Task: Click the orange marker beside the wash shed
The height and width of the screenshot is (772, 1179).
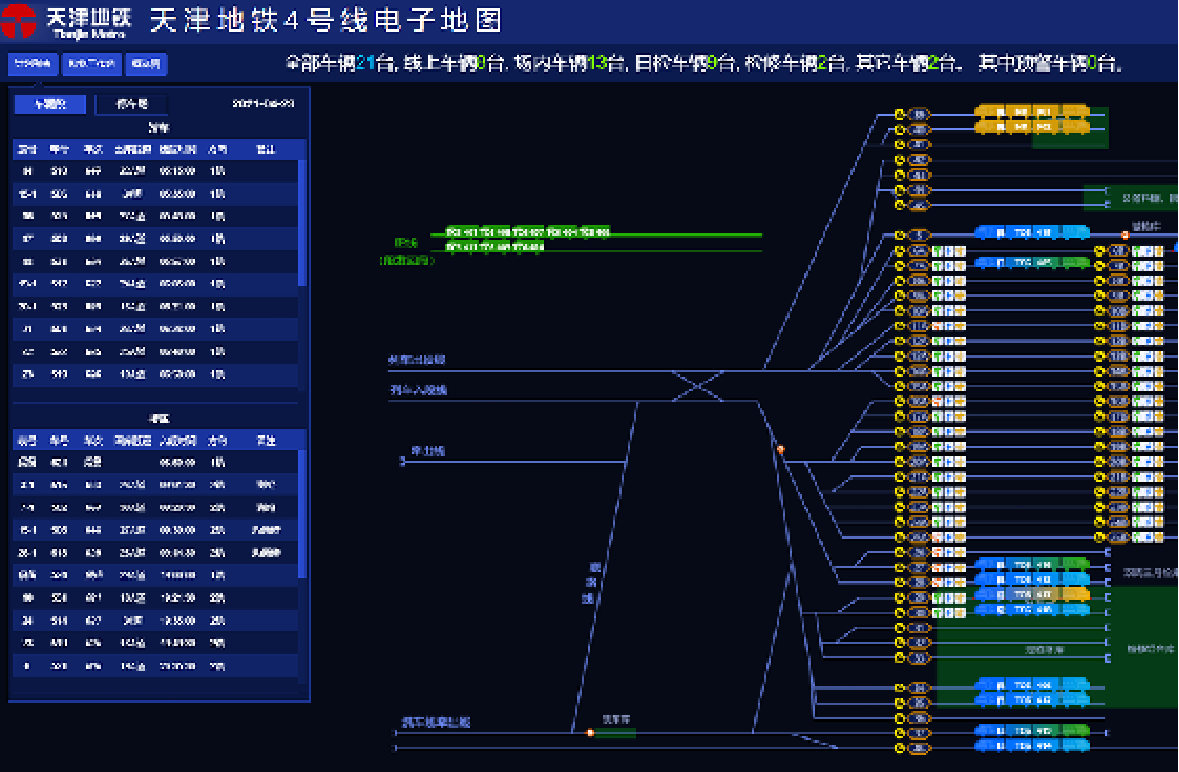Action: coord(590,733)
